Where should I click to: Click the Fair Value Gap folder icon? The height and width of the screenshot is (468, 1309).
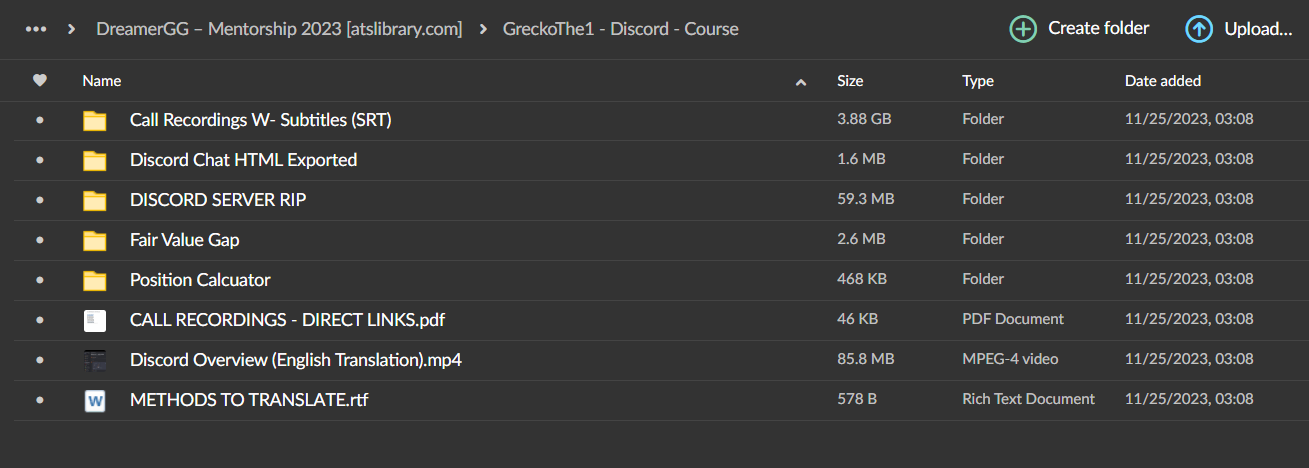point(95,241)
